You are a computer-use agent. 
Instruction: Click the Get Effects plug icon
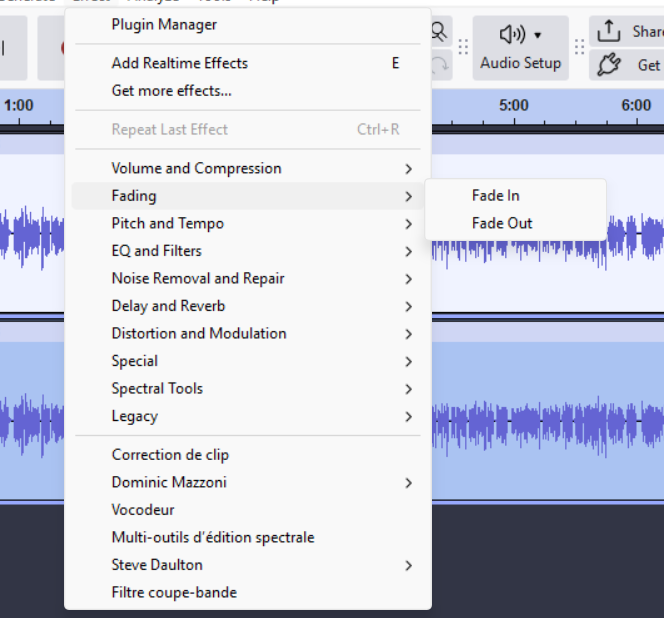[609, 65]
